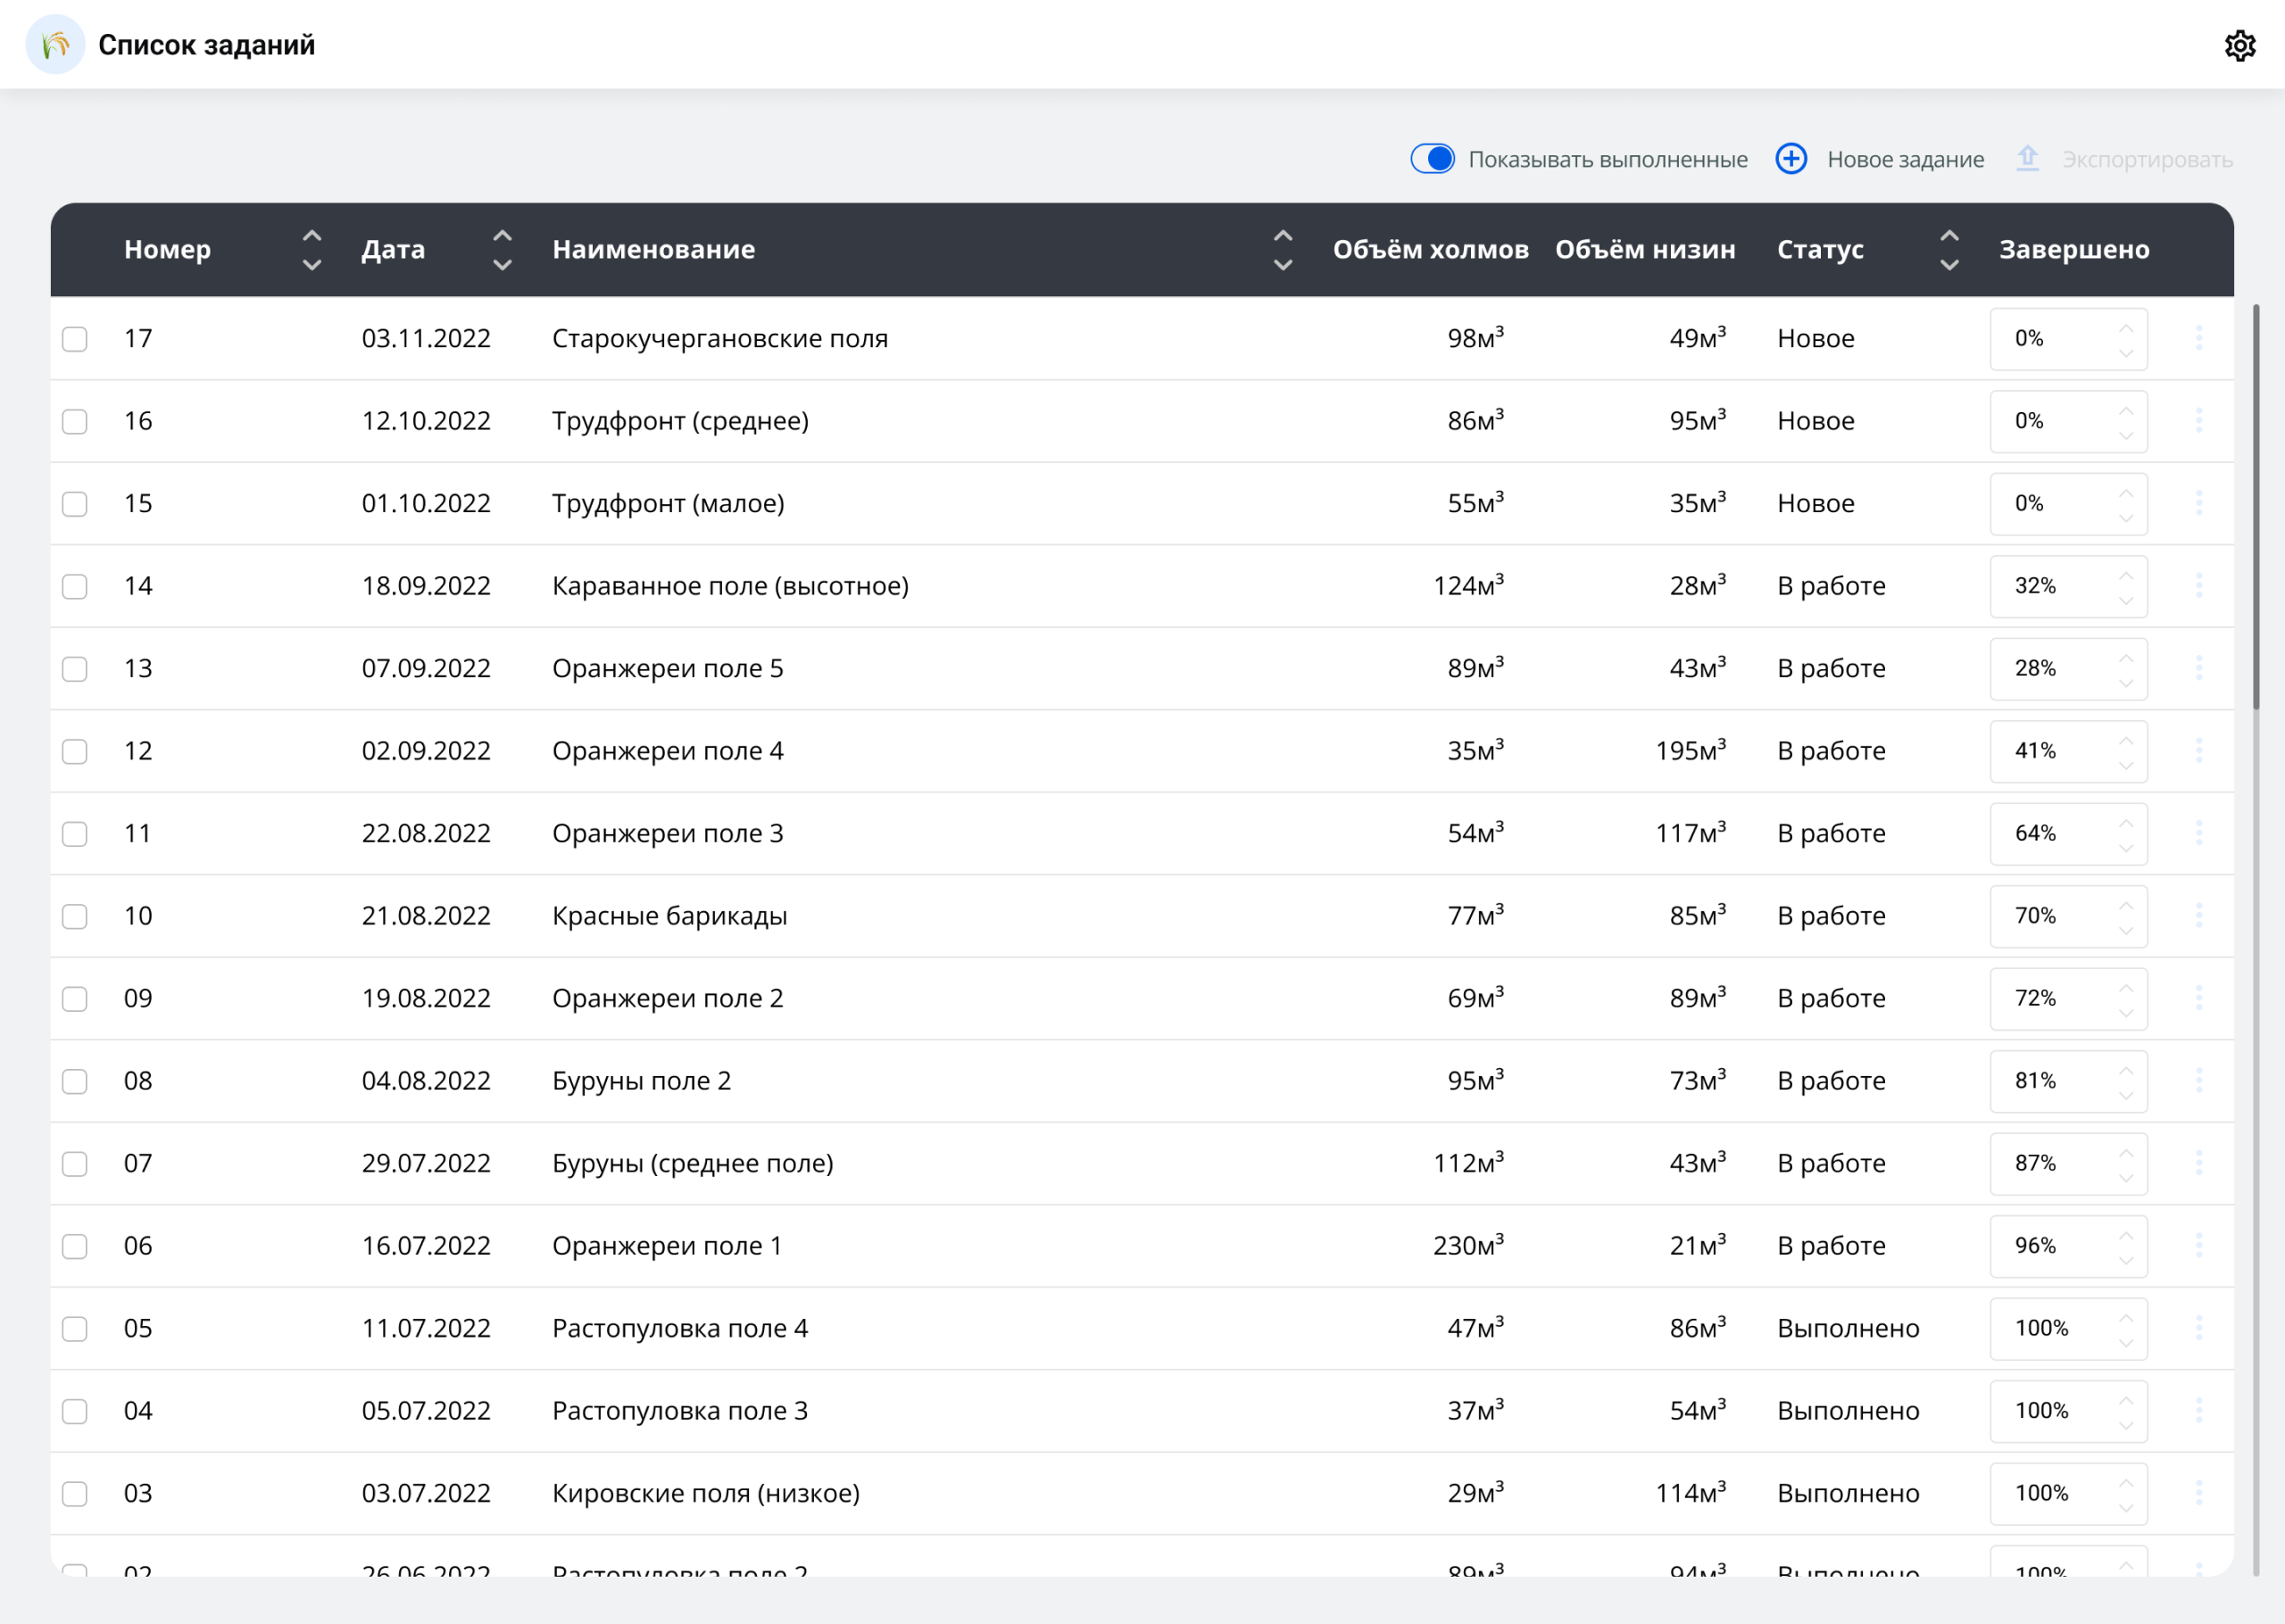
Task: Click the Наименование column header
Action: click(x=653, y=250)
